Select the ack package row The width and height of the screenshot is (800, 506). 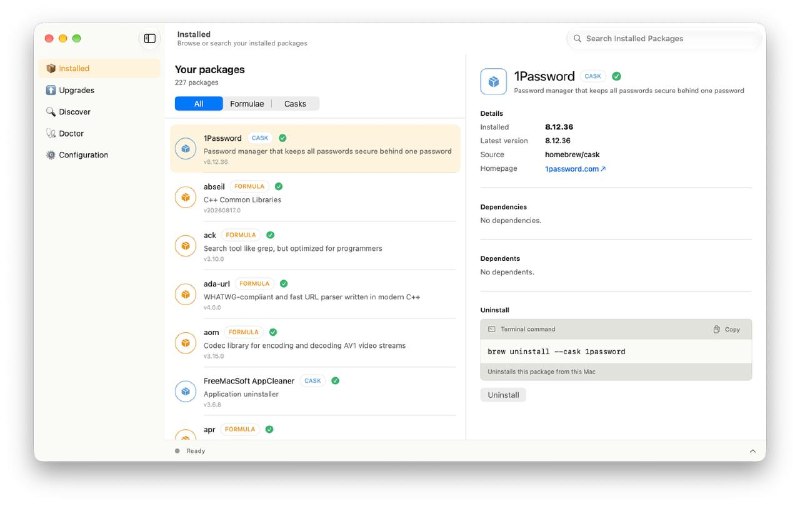click(315, 246)
